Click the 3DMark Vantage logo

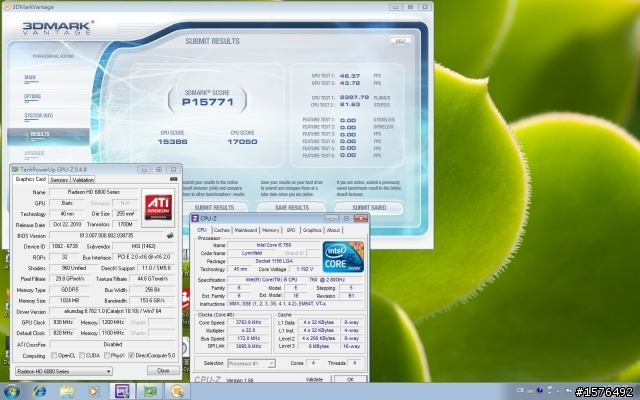[x=57, y=28]
